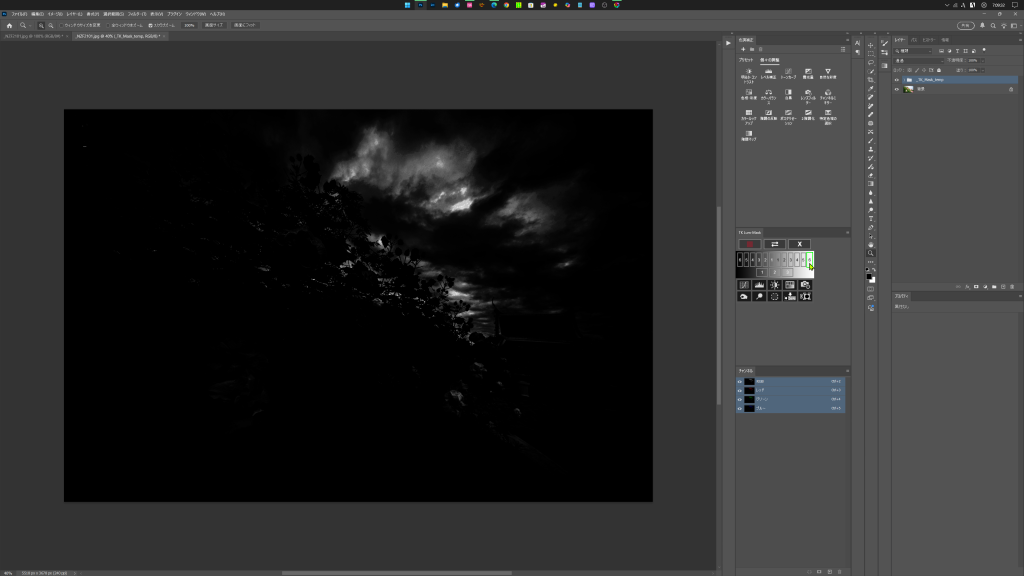Click the TK Lum-Mask X button

(799, 244)
